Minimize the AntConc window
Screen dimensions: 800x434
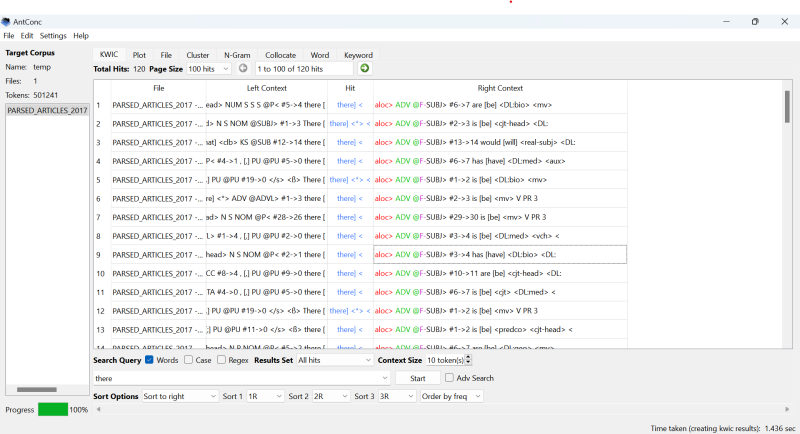pos(726,21)
